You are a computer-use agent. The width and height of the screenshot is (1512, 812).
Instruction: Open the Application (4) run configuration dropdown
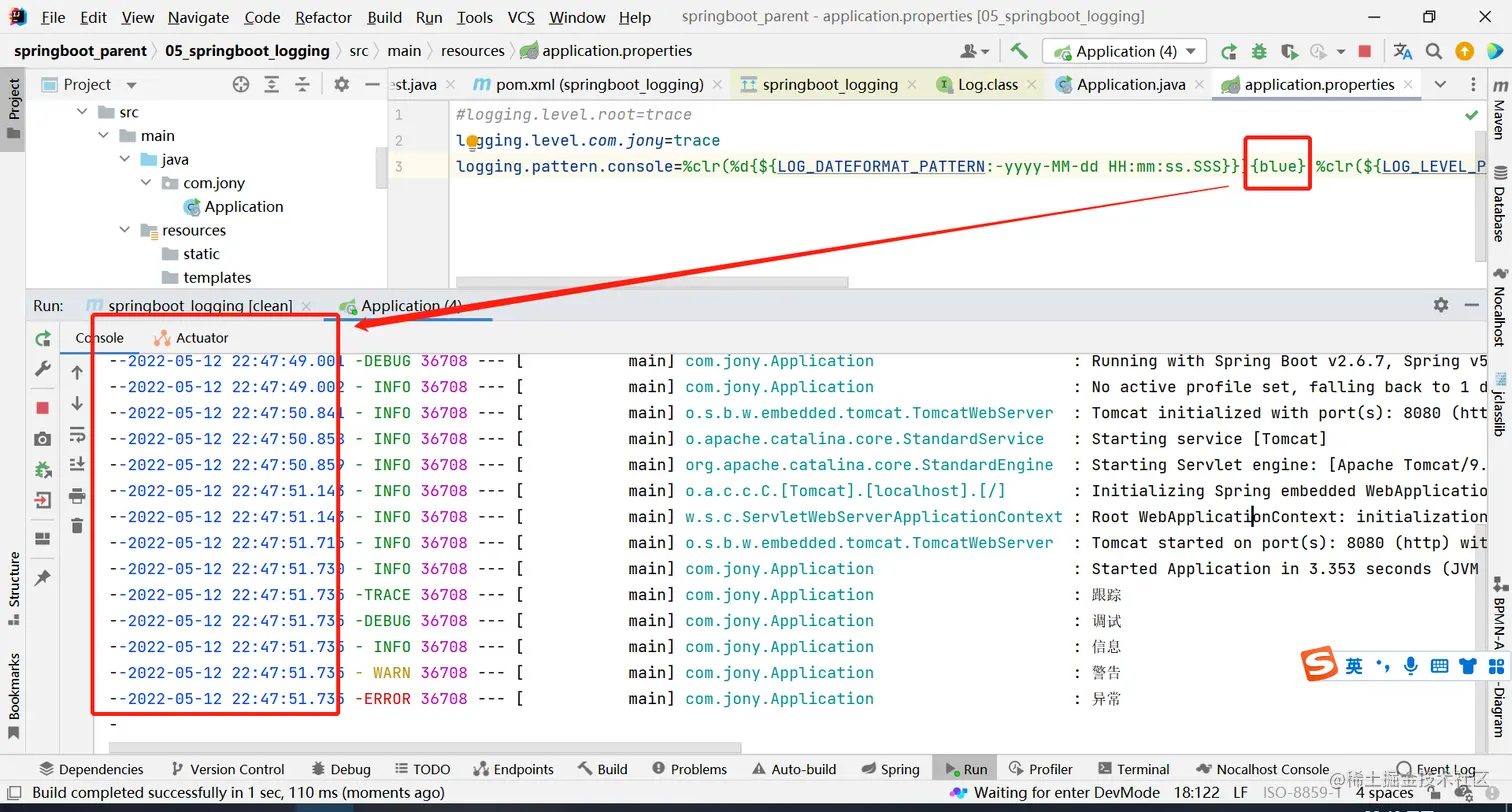(x=1125, y=51)
